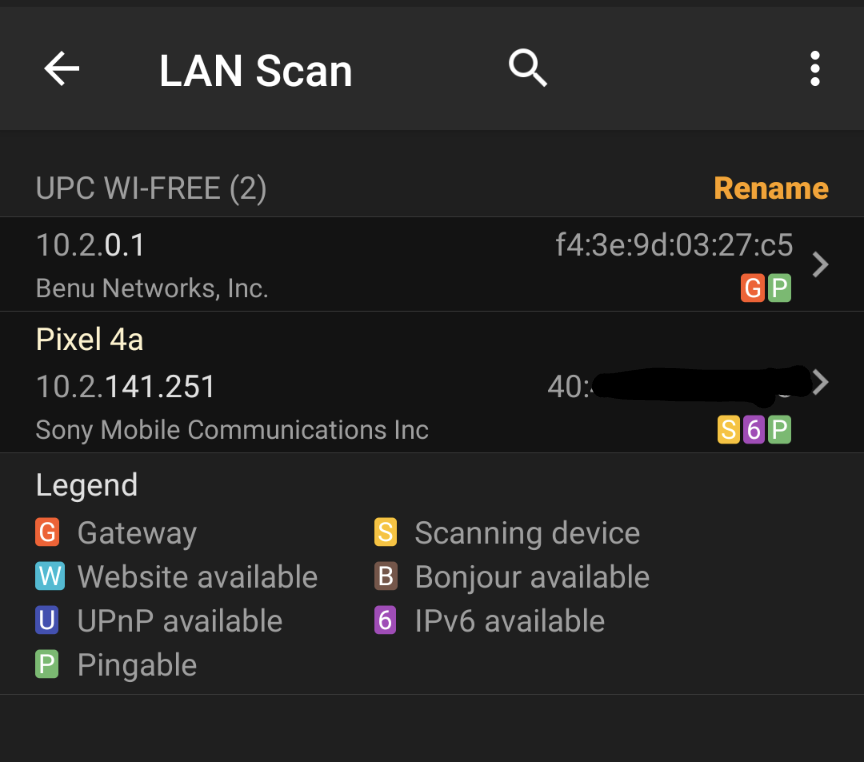Viewport: 864px width, 762px height.
Task: Click the Pingable badge on Pixel 4a row
Action: pyautogui.click(x=779, y=429)
